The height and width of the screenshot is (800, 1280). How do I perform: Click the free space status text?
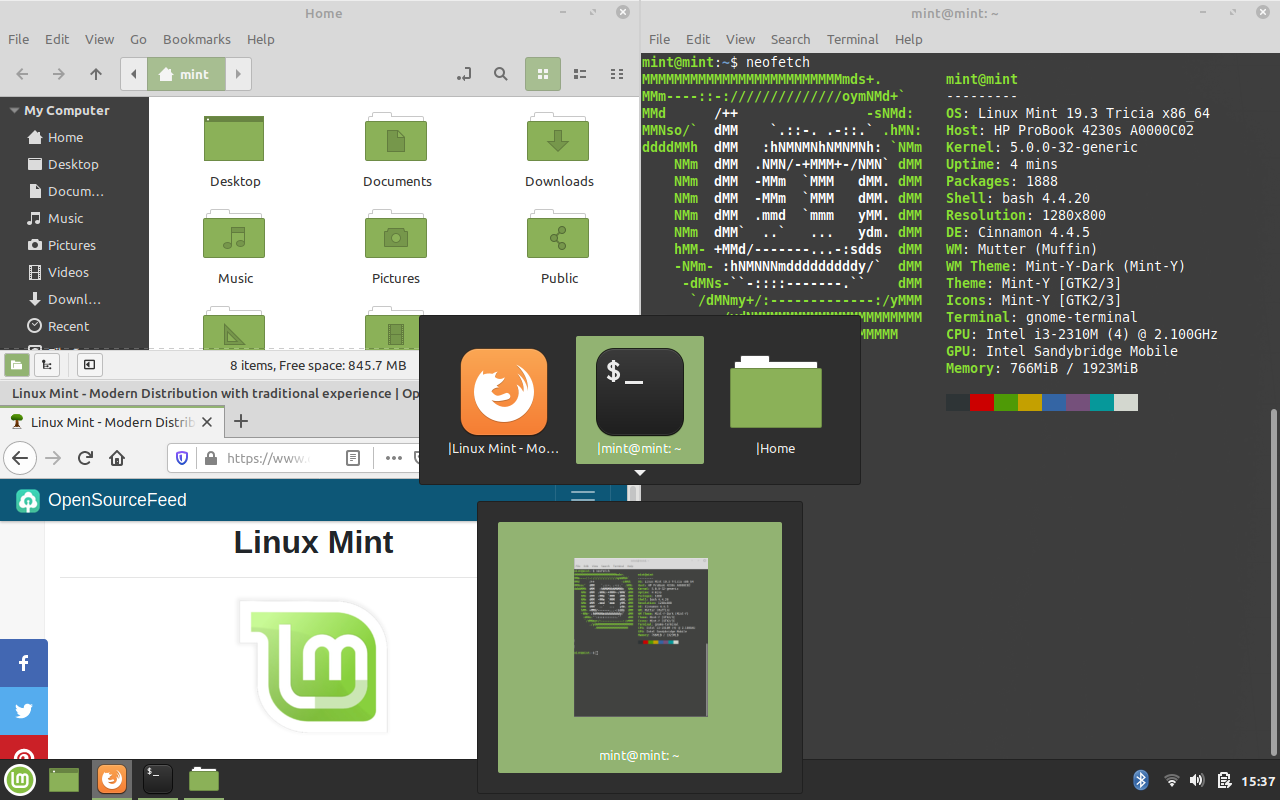pos(318,366)
